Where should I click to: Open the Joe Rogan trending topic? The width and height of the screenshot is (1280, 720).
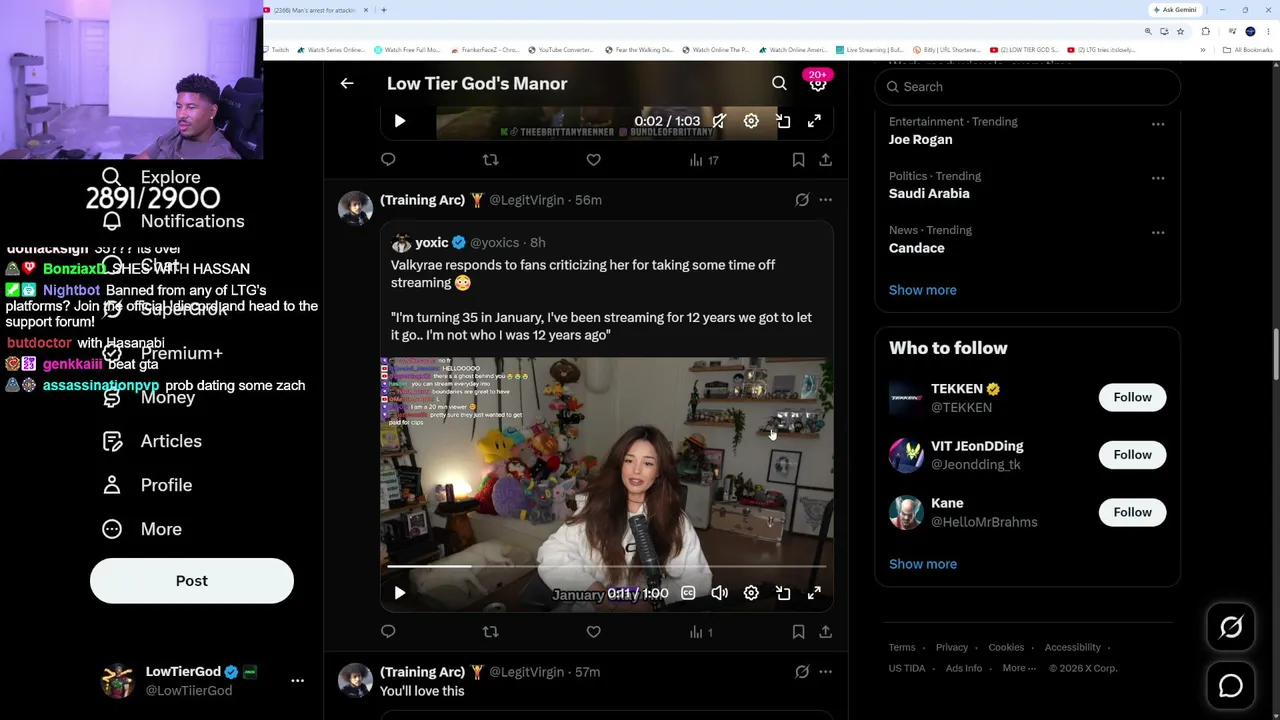[x=920, y=140]
